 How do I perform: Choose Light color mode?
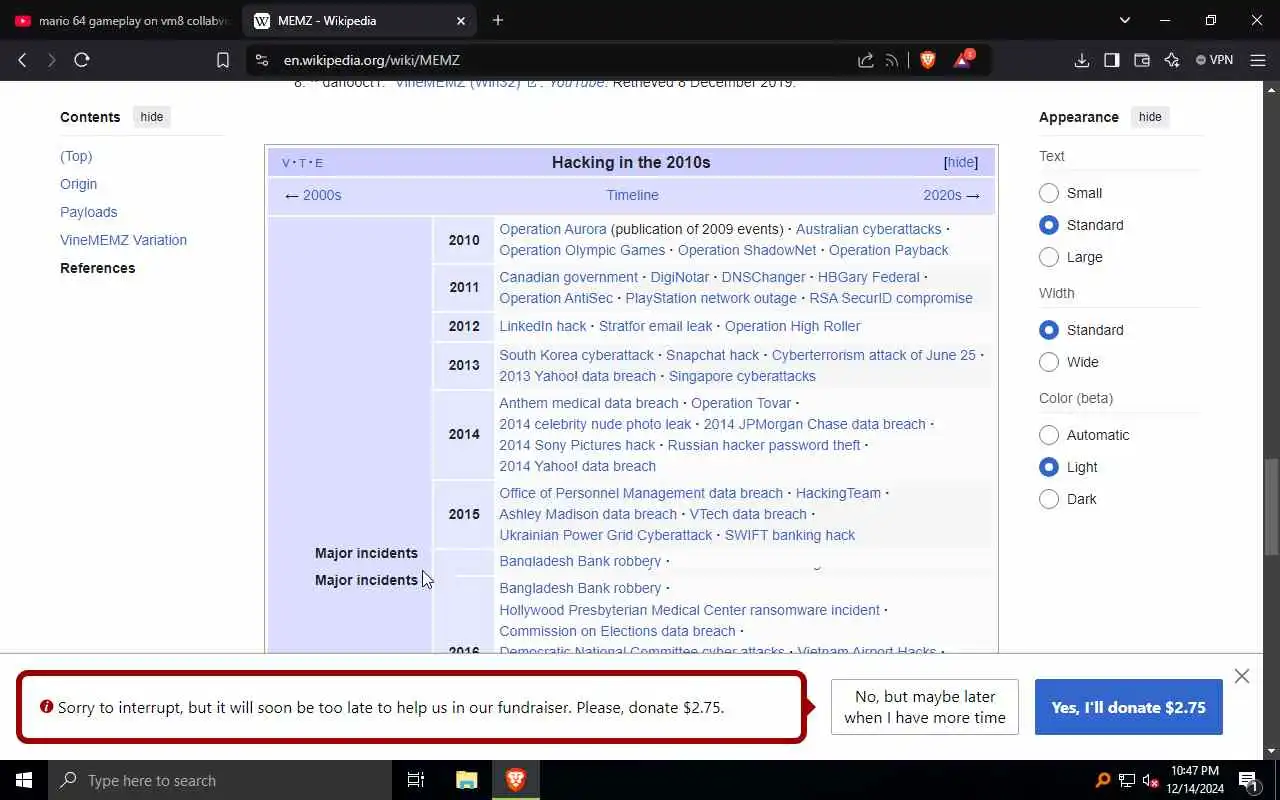pyautogui.click(x=1049, y=467)
